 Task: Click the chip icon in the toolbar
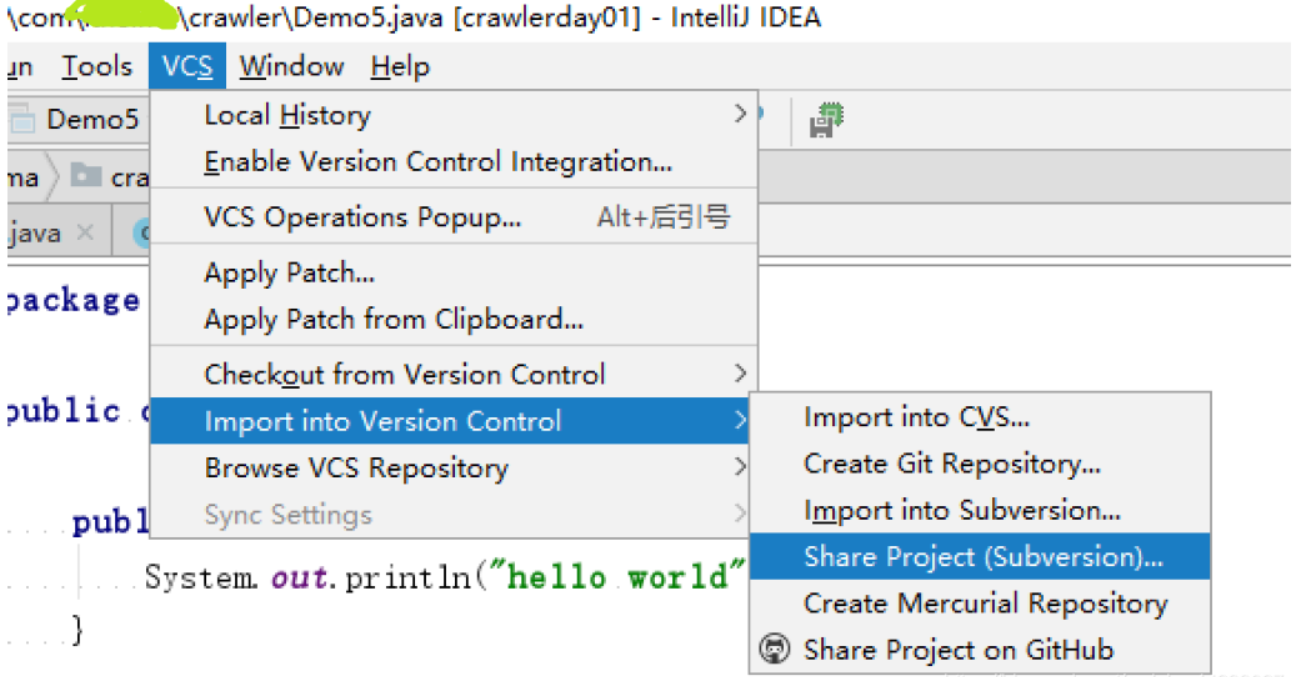(825, 120)
